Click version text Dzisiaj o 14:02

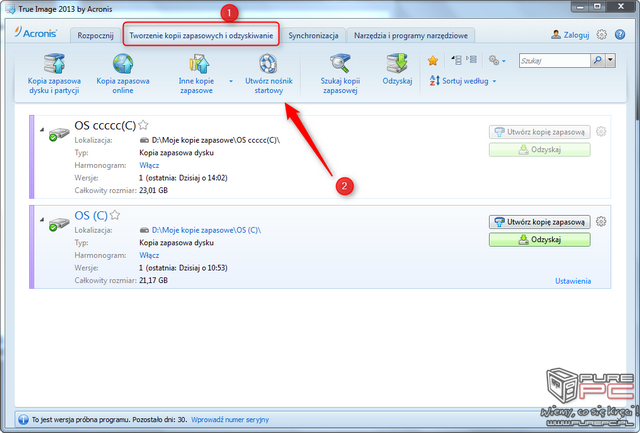(203, 178)
